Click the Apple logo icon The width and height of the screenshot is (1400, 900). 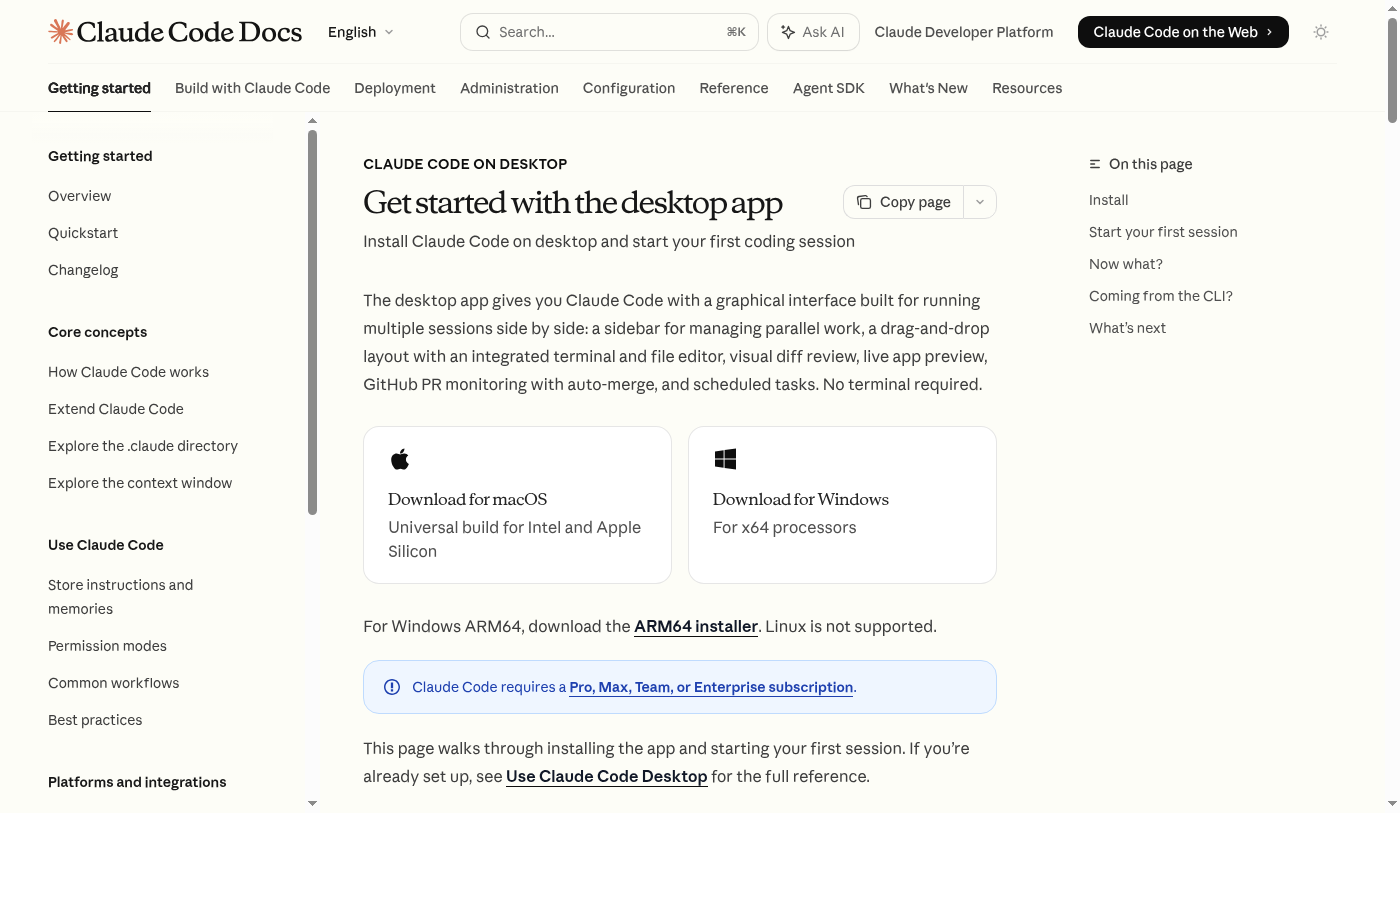point(400,459)
